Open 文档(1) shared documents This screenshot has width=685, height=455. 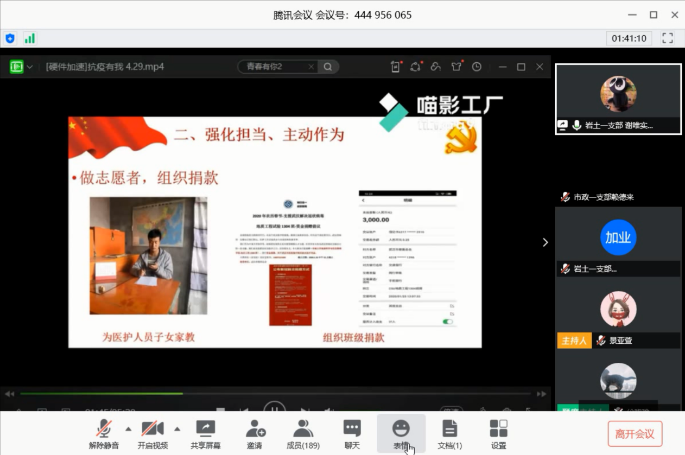click(x=450, y=433)
